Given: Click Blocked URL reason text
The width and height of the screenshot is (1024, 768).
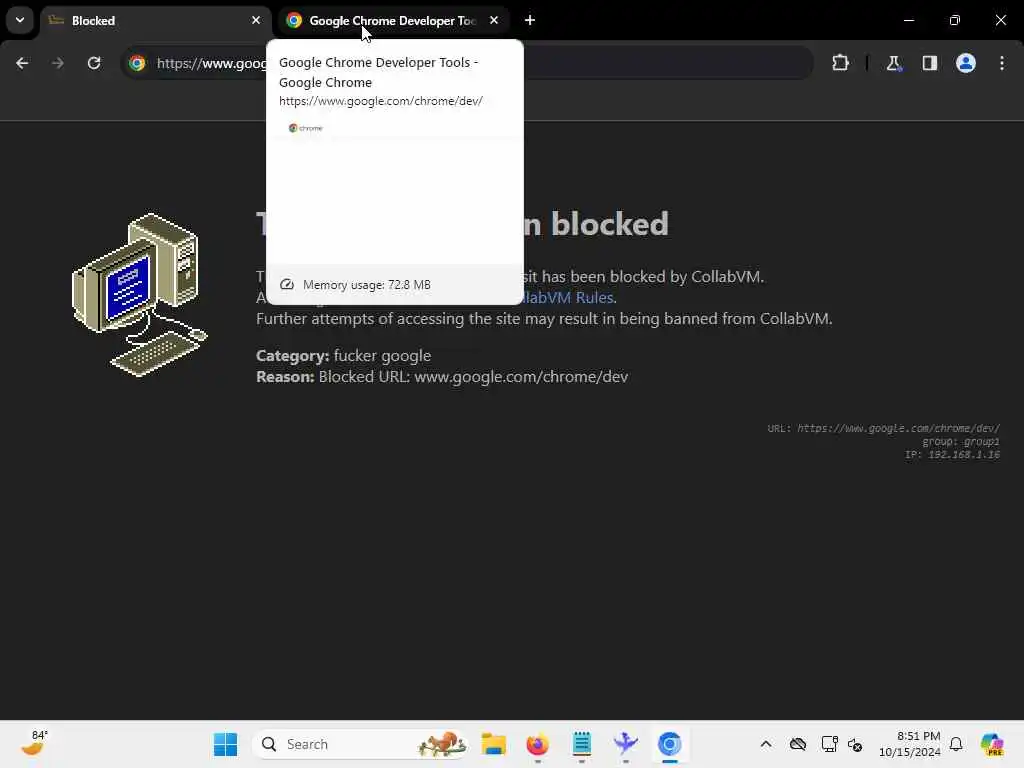Looking at the screenshot, I should click(x=442, y=377).
